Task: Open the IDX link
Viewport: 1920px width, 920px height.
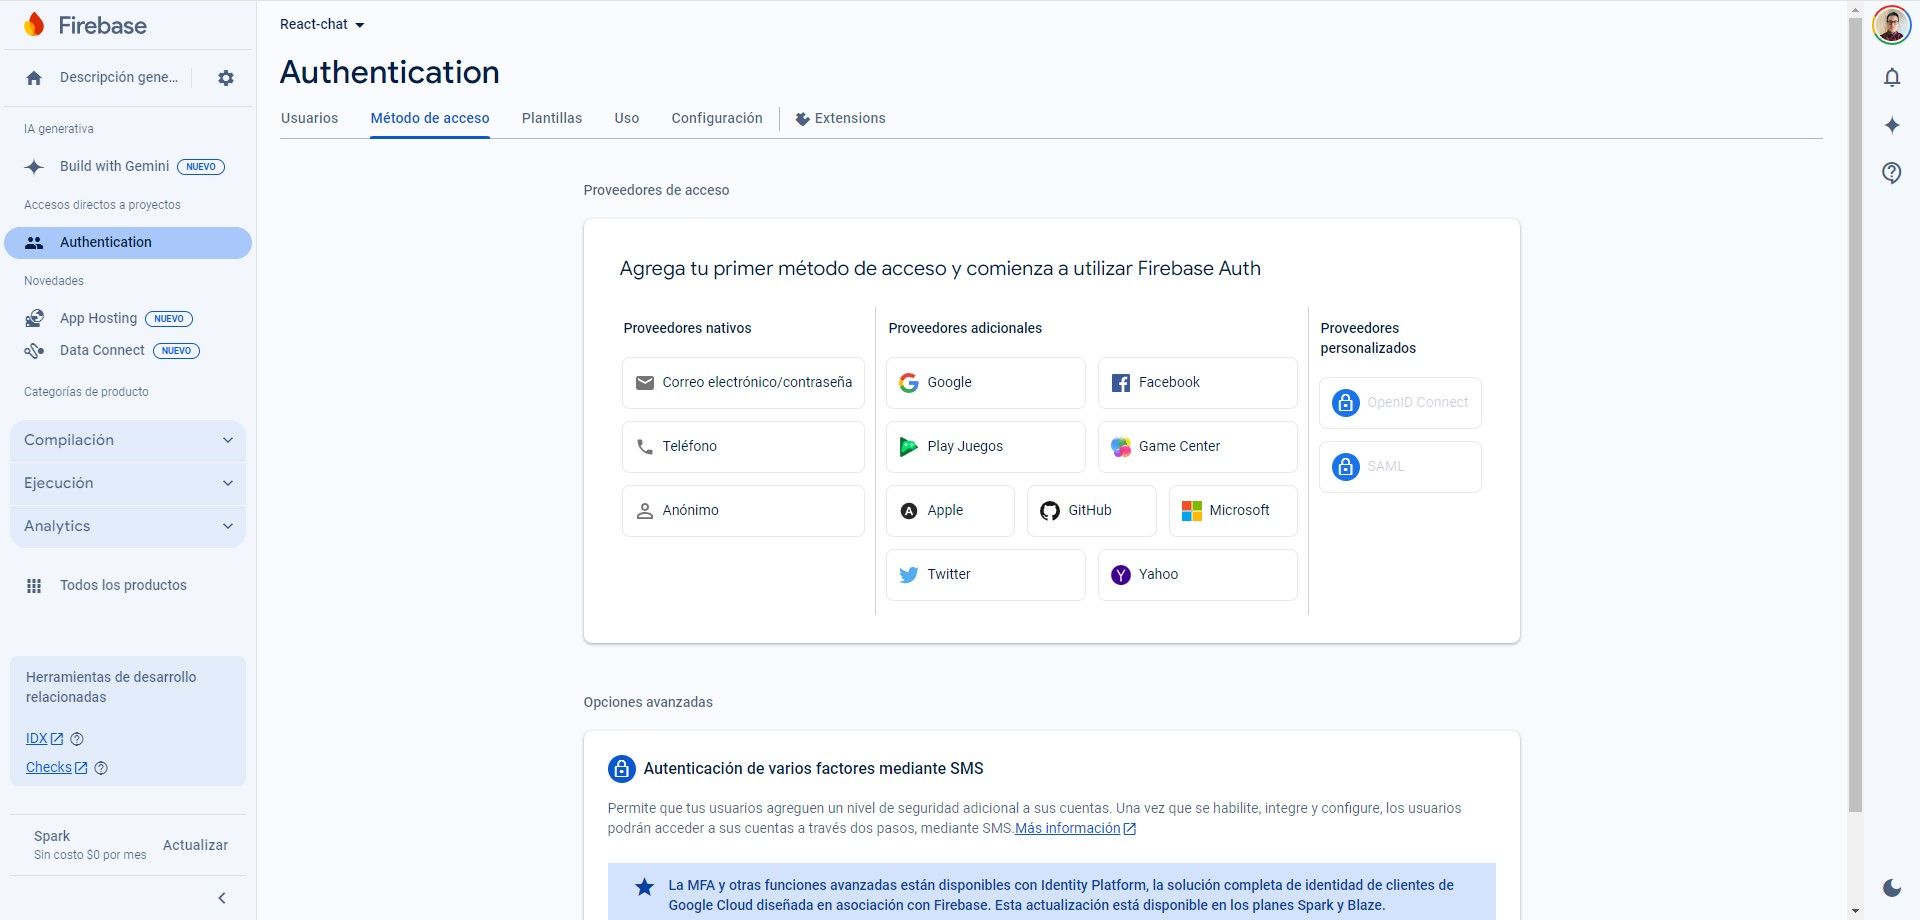Action: pos(45,739)
